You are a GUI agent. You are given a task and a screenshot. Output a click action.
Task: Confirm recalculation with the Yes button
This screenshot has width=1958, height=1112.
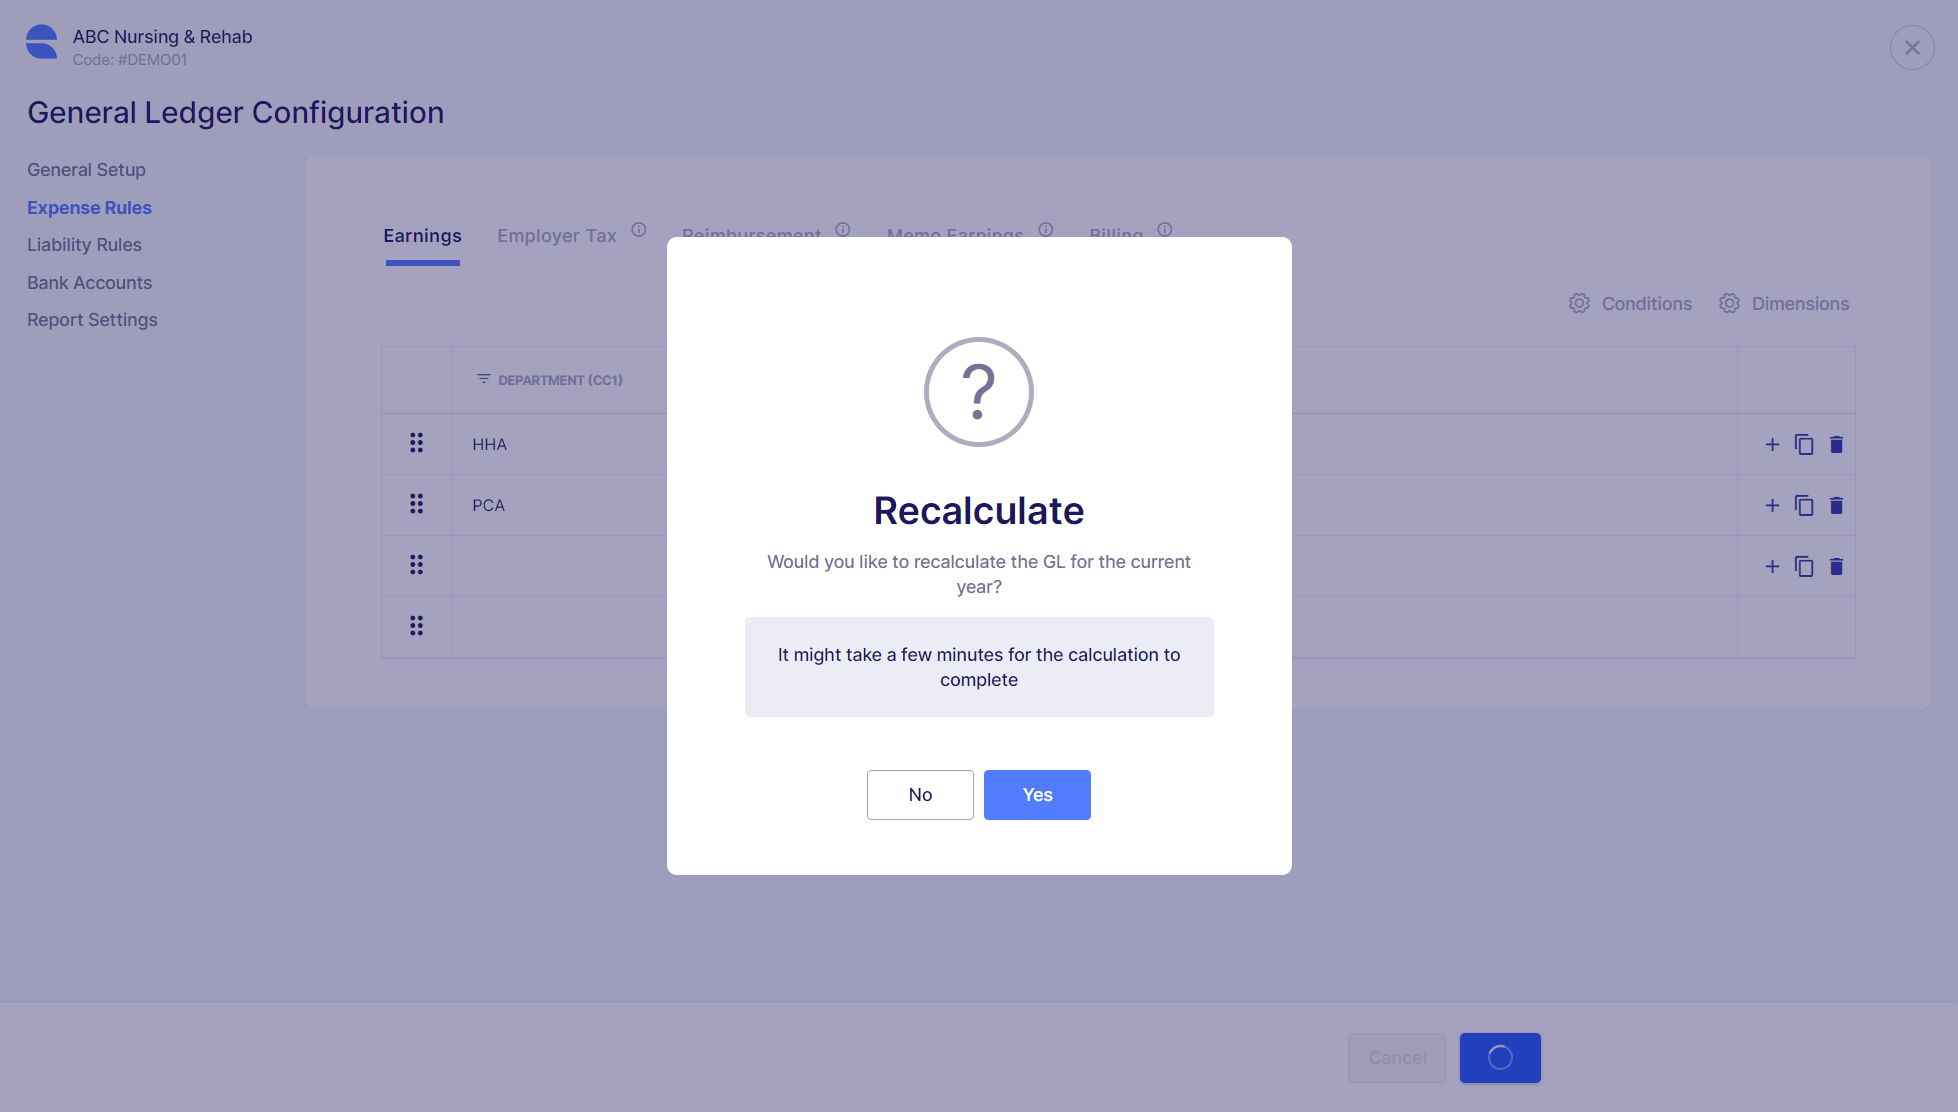[1037, 795]
